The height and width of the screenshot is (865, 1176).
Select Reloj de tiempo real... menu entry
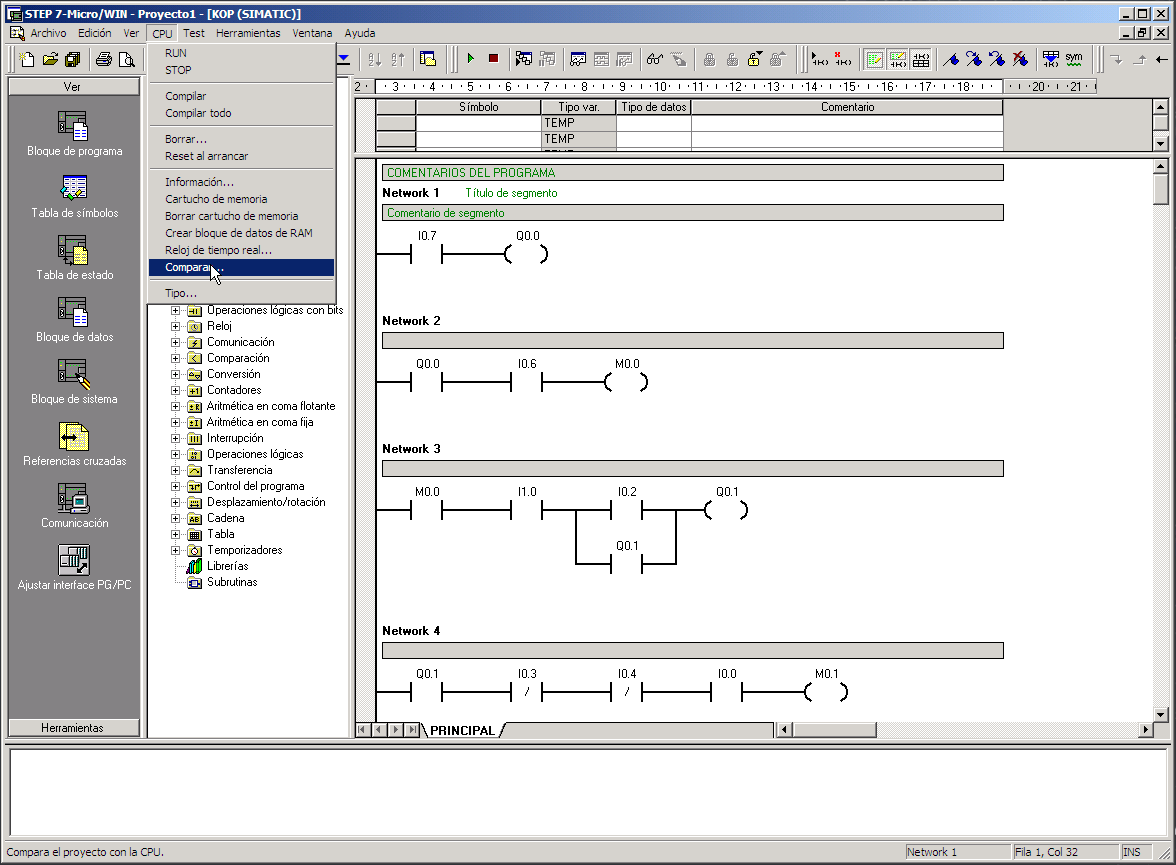point(242,250)
